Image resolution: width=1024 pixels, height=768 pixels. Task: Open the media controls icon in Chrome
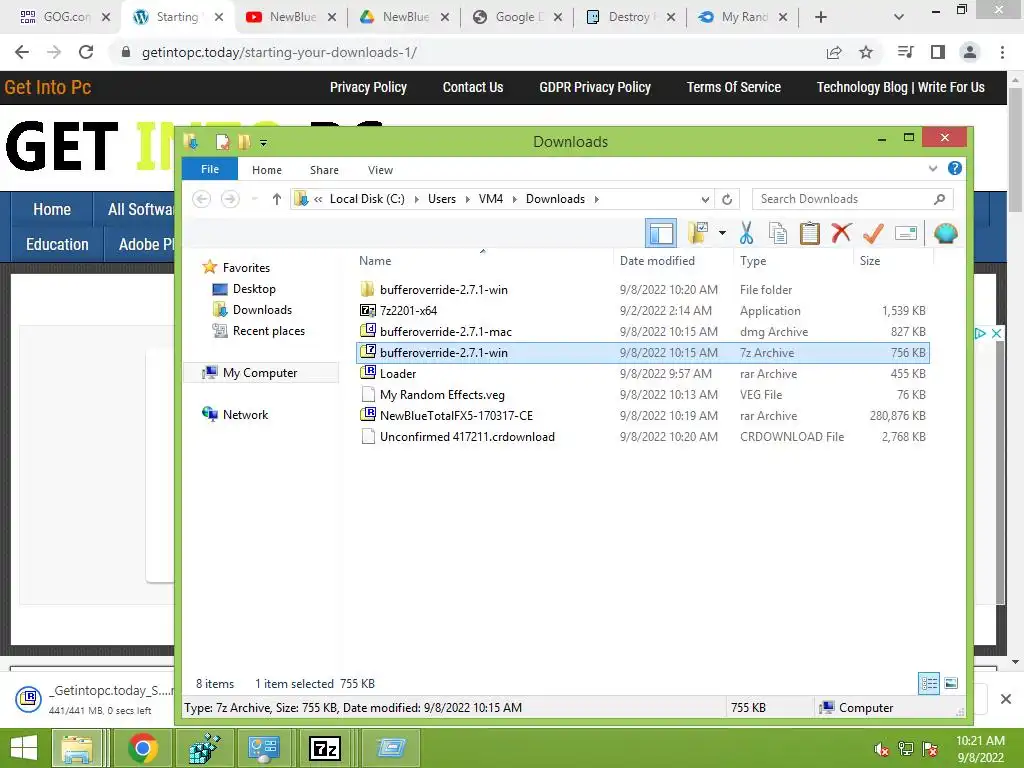tap(905, 52)
